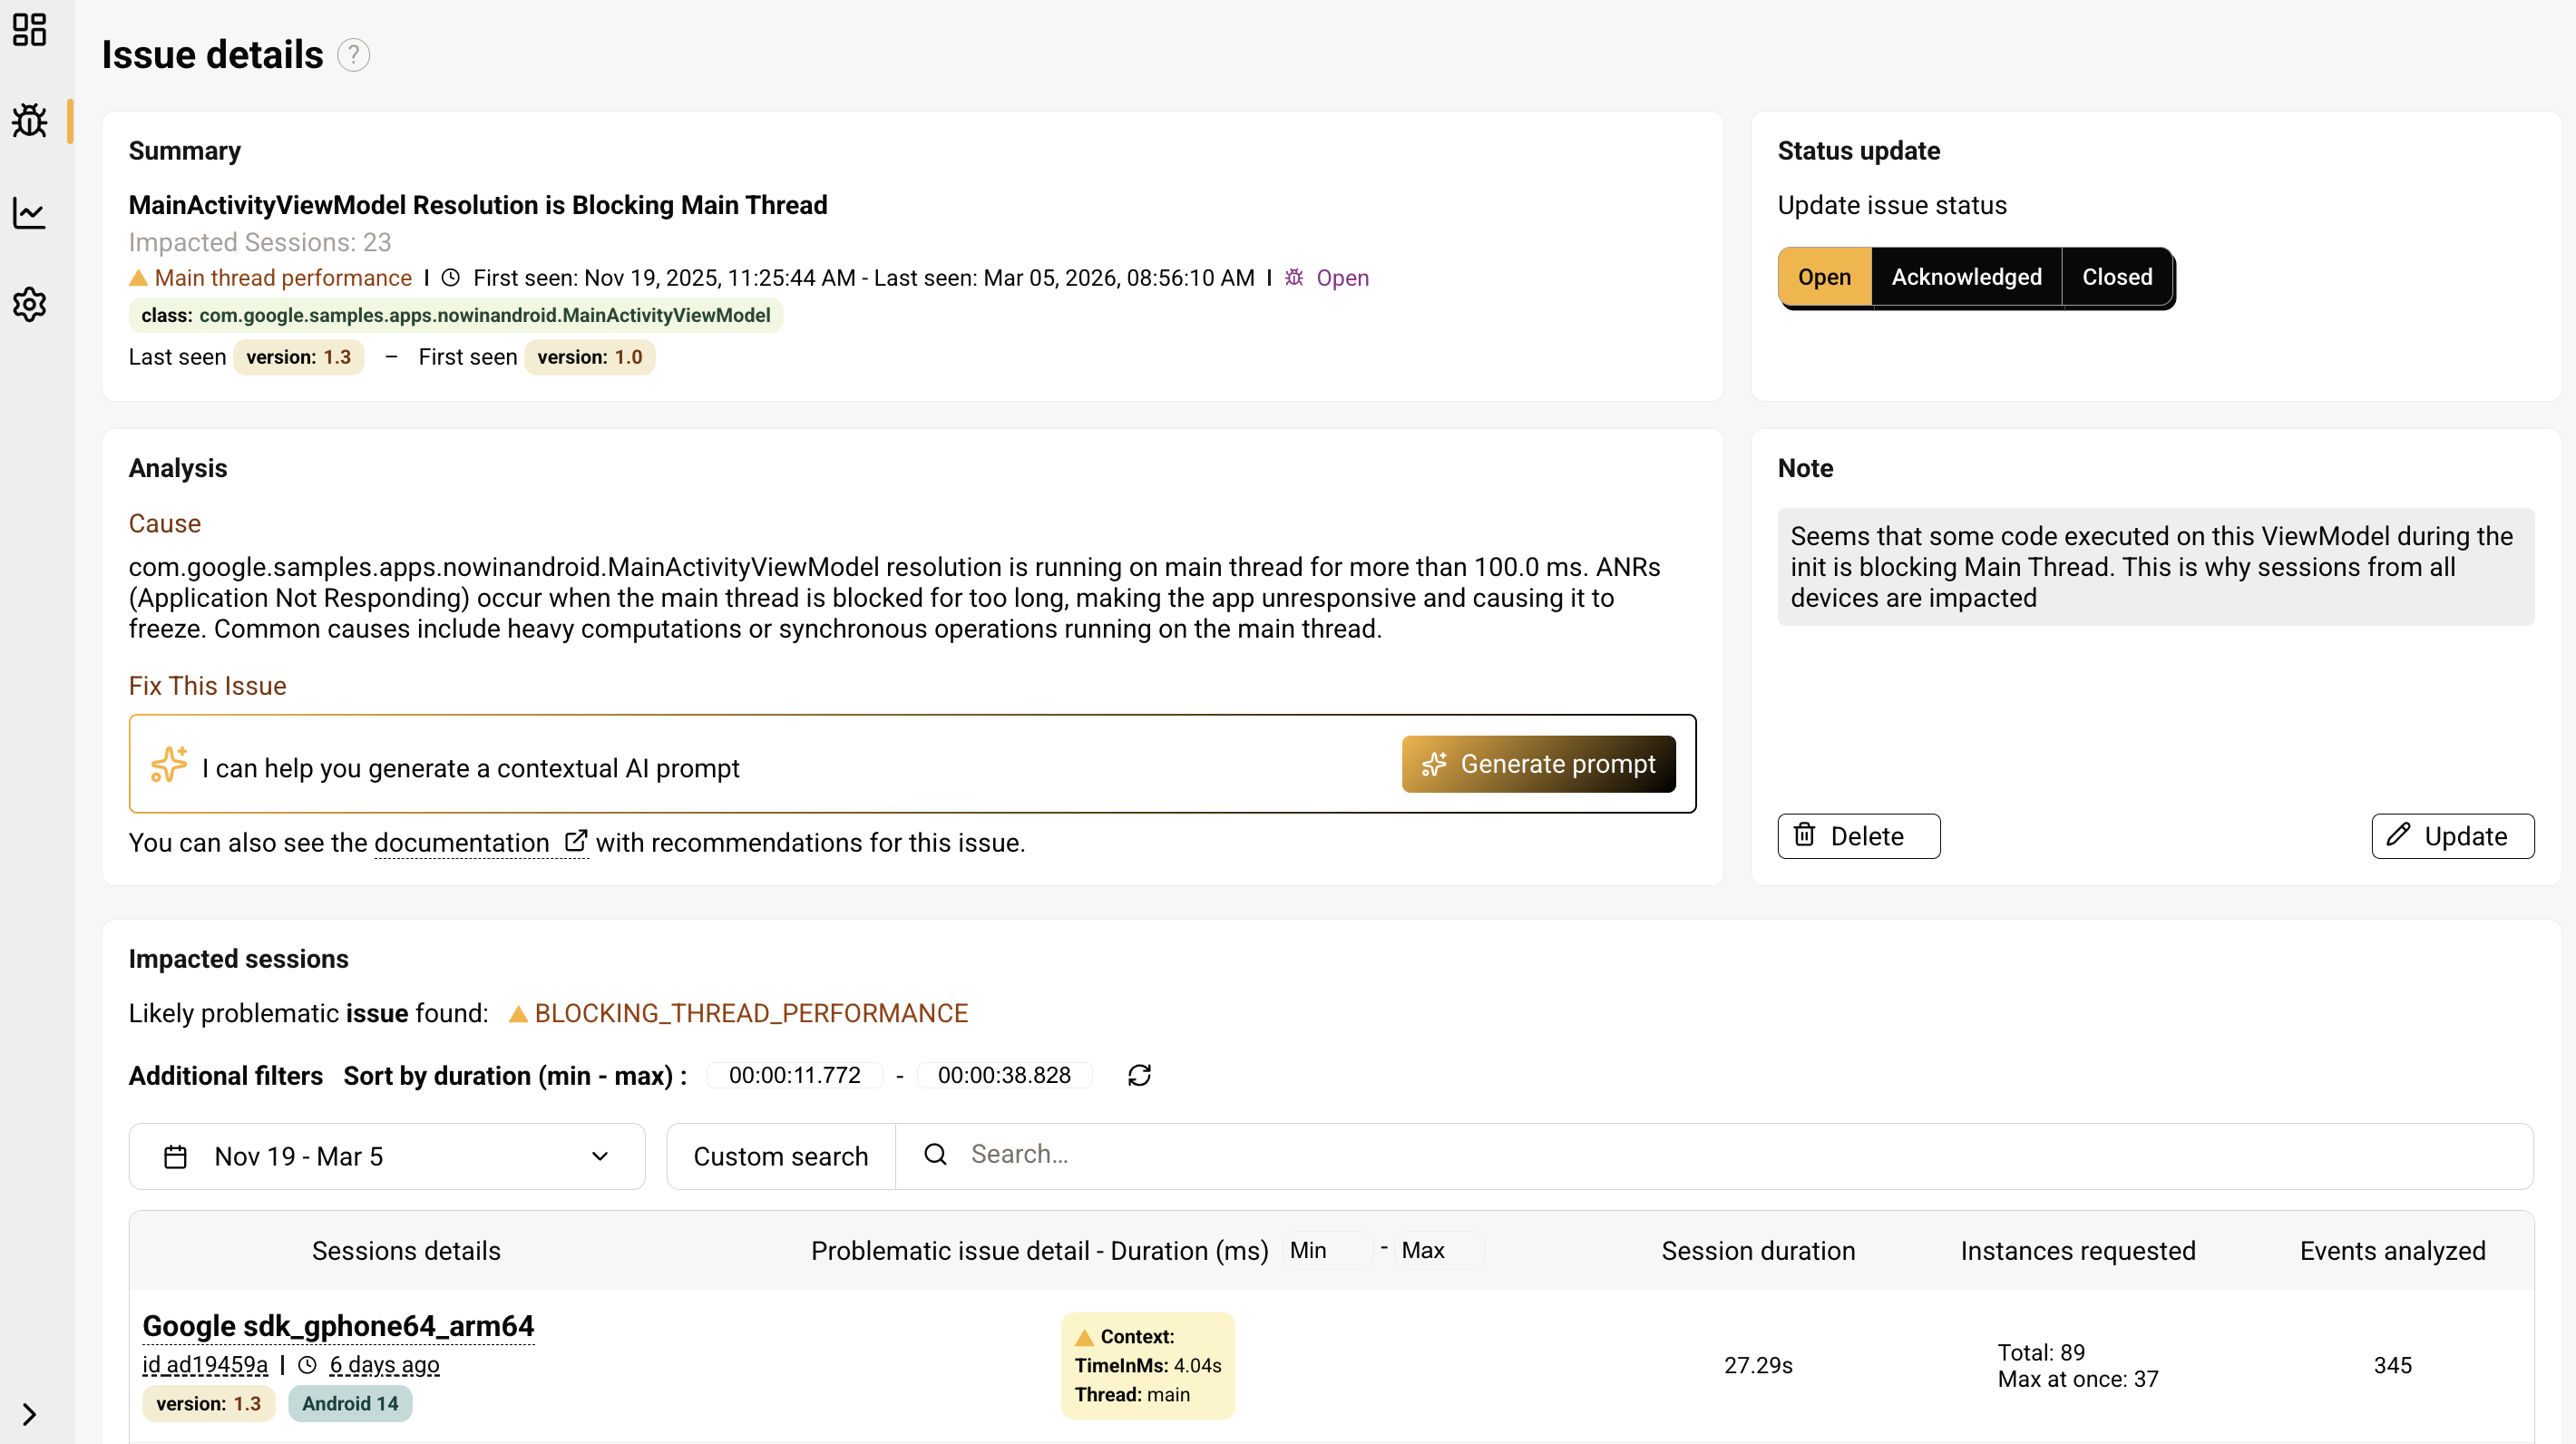Expand the collapsed sidebar with chevron arrow
2576x1444 pixels.
pos(29,1414)
